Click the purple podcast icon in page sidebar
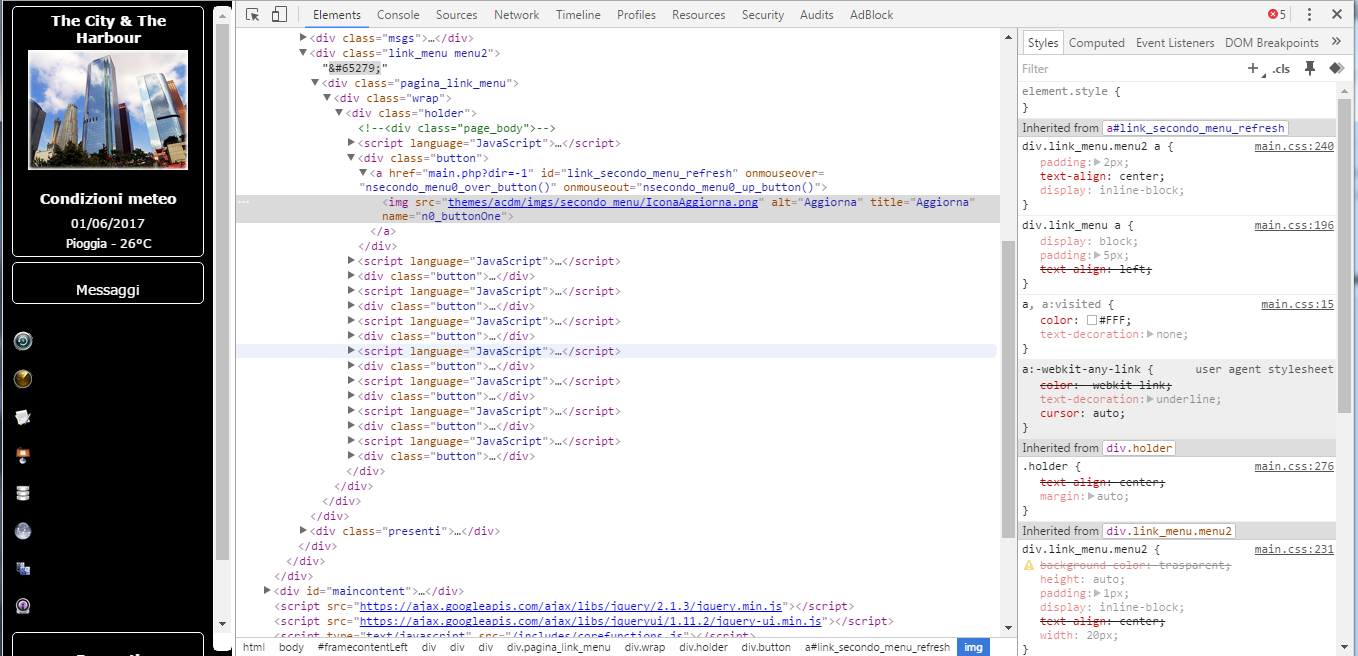 (23, 606)
